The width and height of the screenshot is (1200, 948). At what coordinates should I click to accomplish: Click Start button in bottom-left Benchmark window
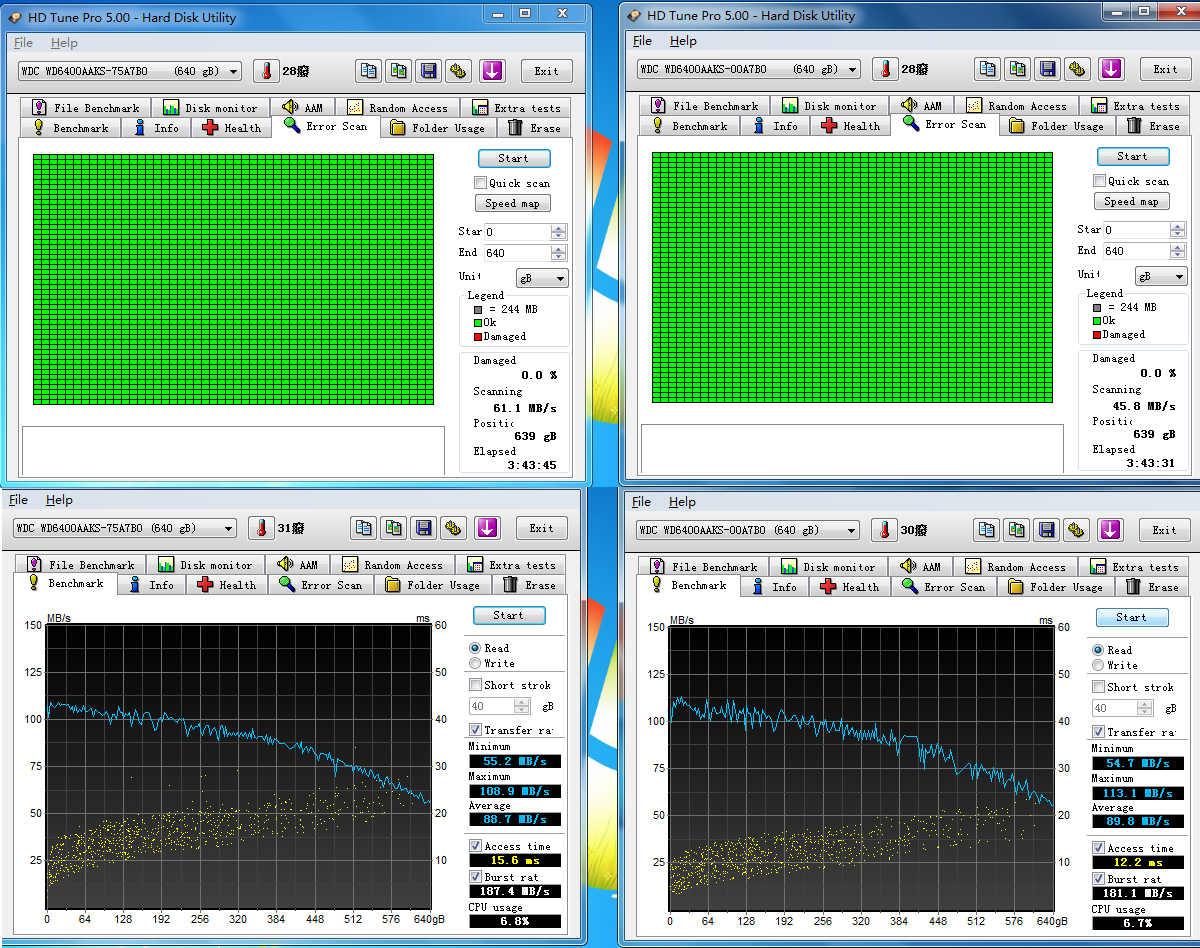click(508, 615)
